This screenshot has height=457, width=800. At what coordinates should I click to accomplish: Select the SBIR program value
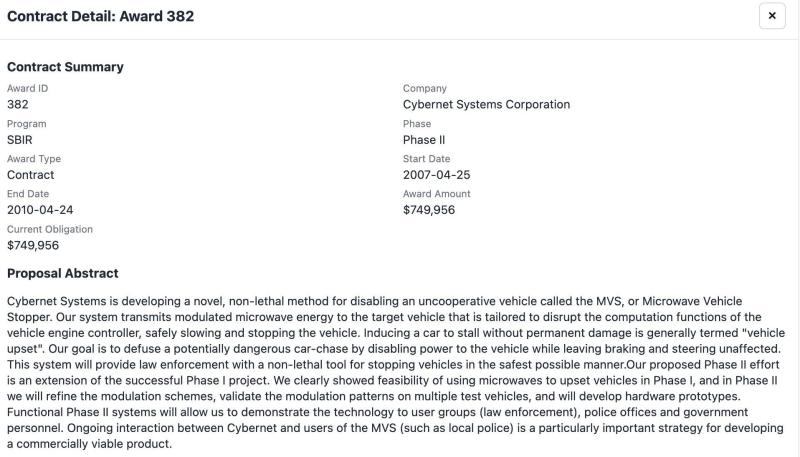pyautogui.click(x=20, y=140)
